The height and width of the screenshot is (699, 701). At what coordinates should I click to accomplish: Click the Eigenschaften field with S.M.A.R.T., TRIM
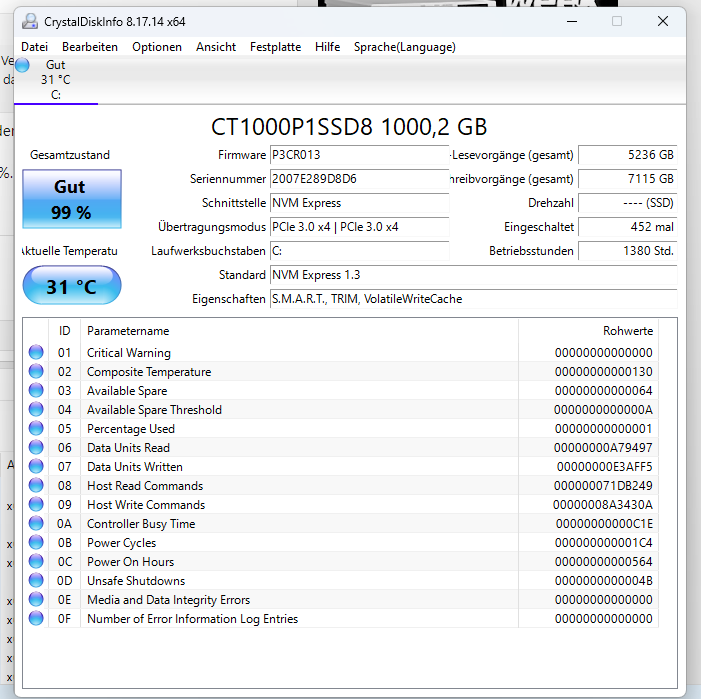click(x=473, y=299)
